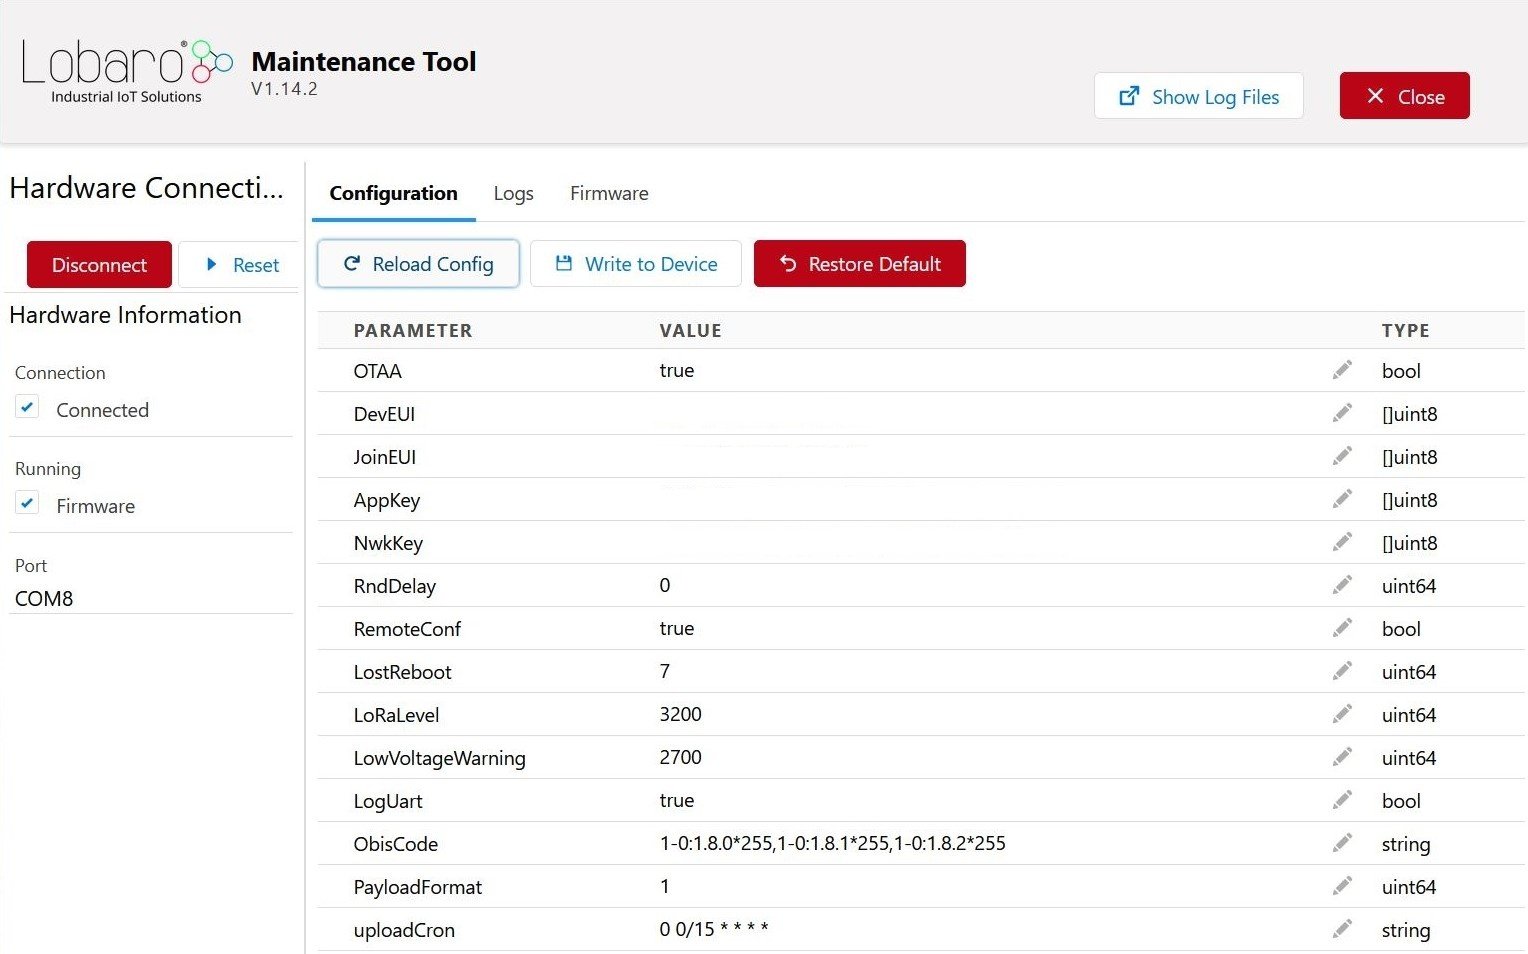Edit LogUart using pencil icon
The height and width of the screenshot is (954, 1528).
click(1342, 800)
